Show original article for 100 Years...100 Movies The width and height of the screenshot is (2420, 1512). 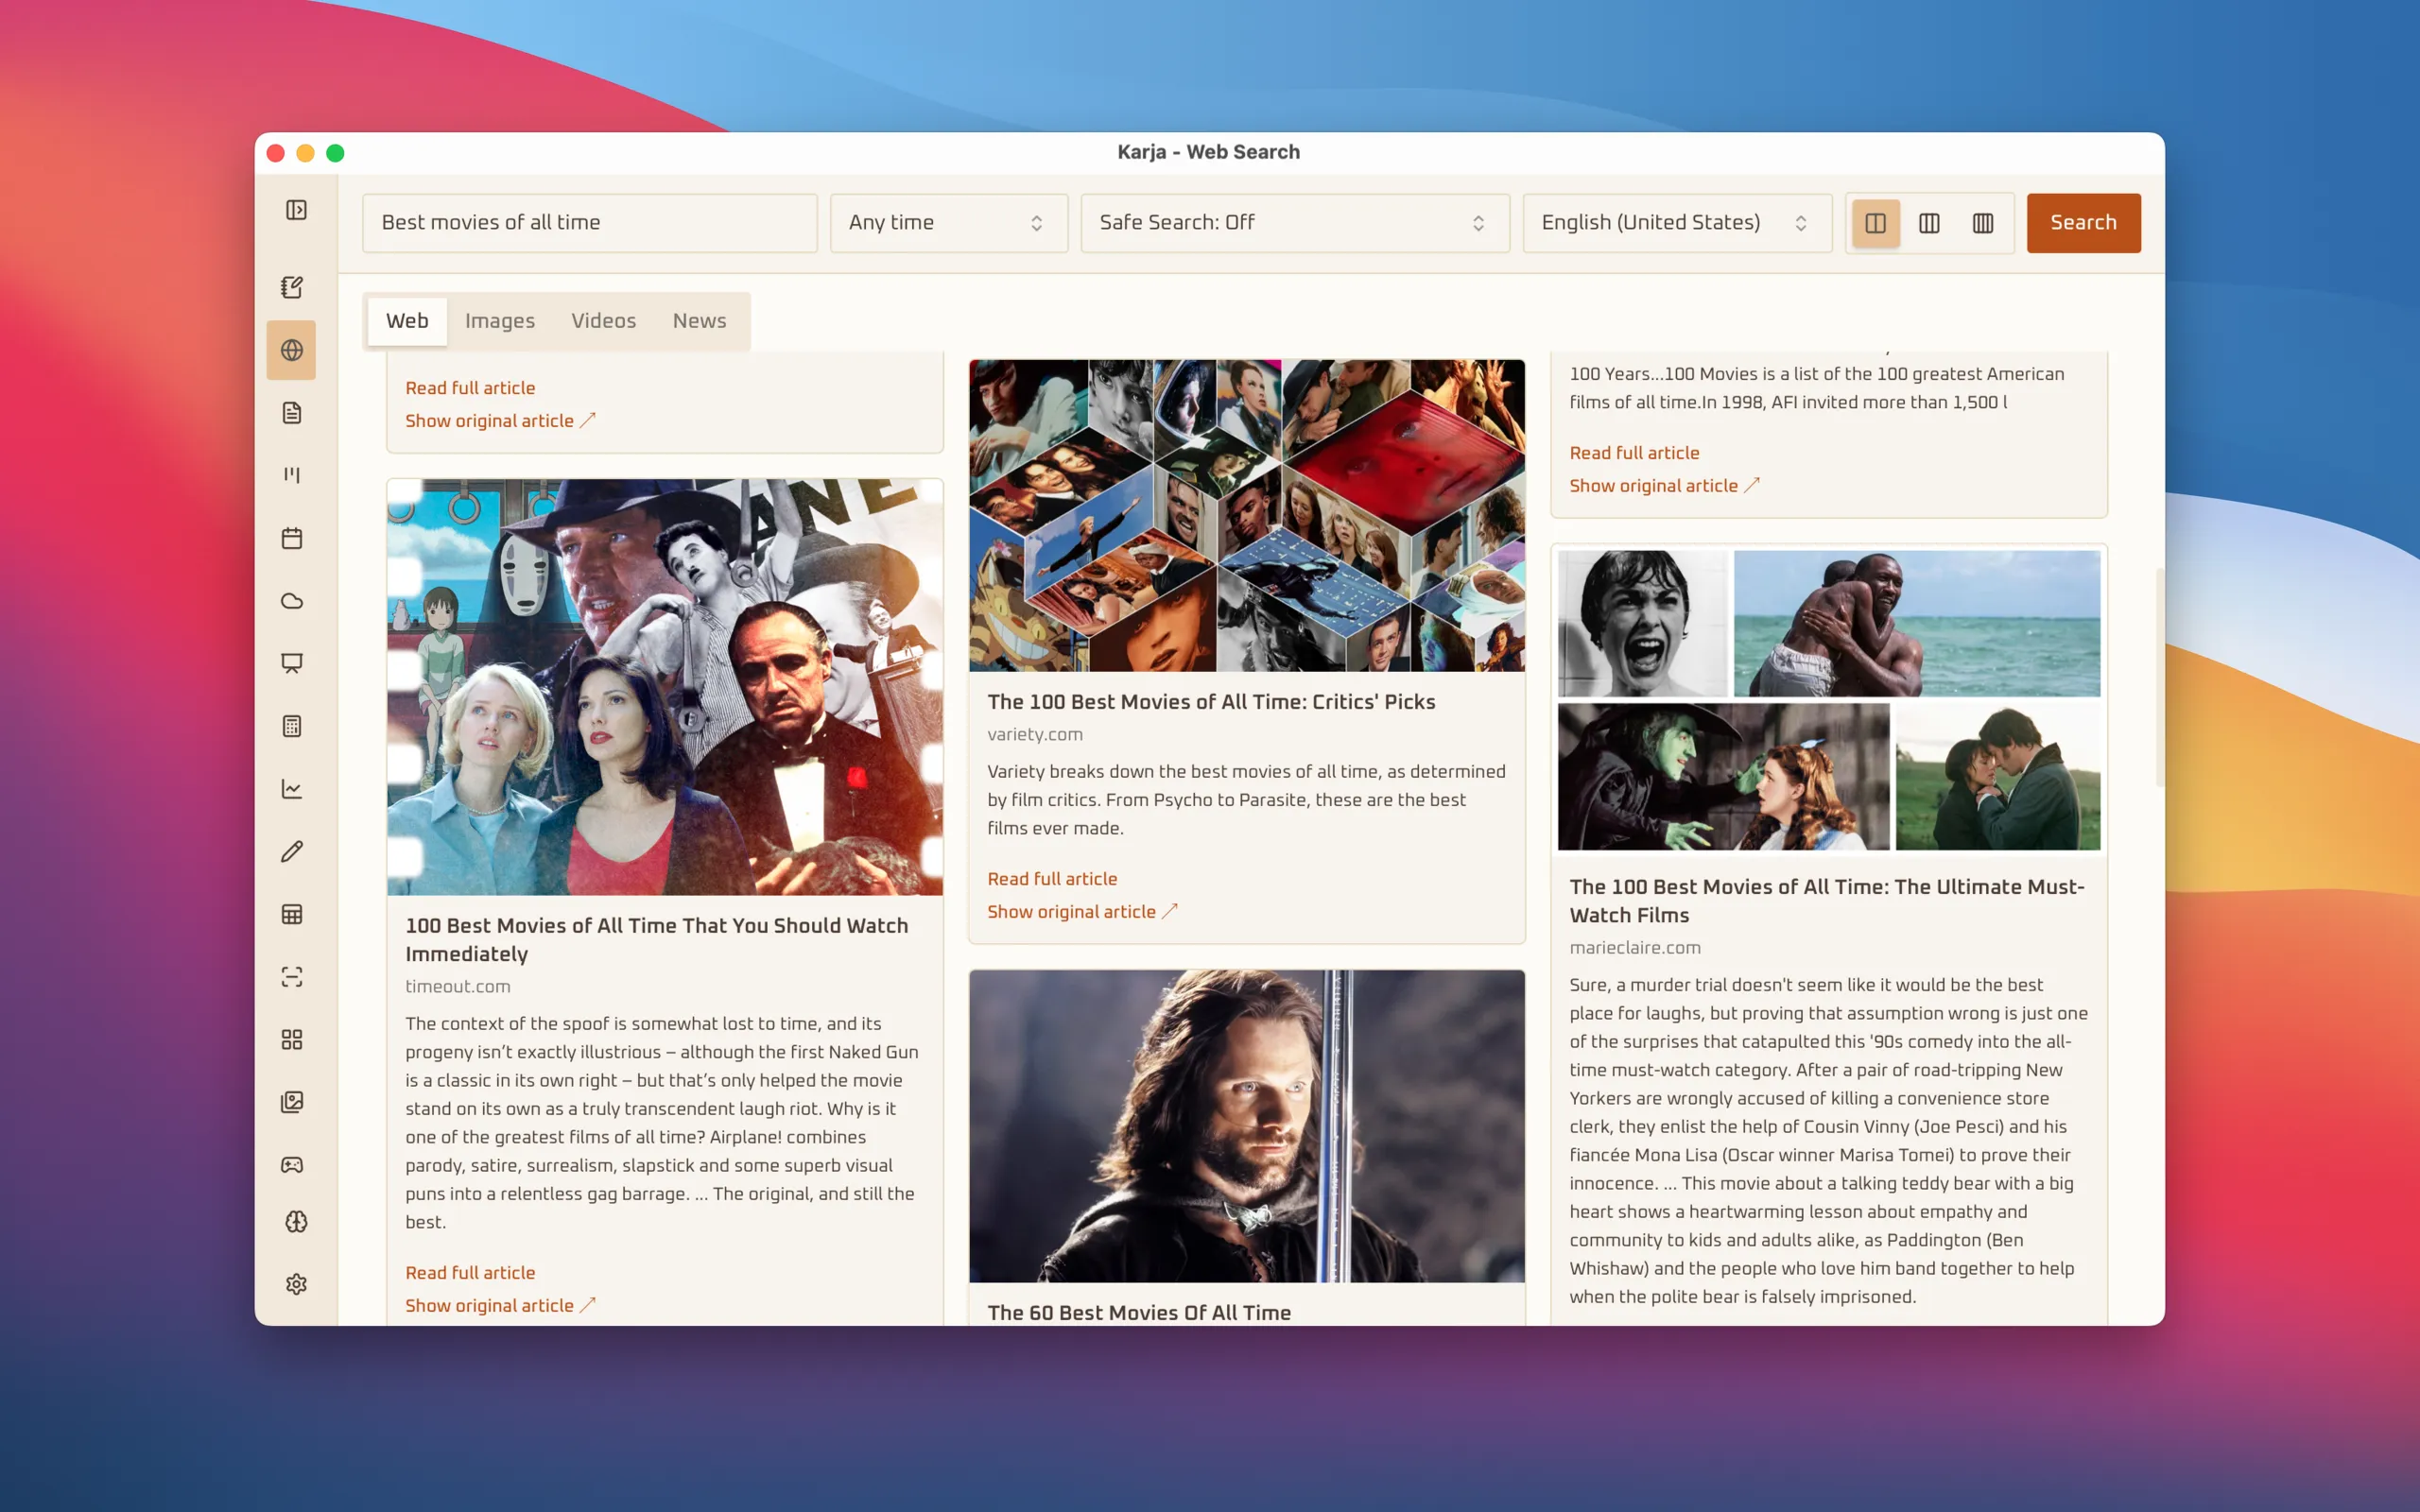[1664, 485]
